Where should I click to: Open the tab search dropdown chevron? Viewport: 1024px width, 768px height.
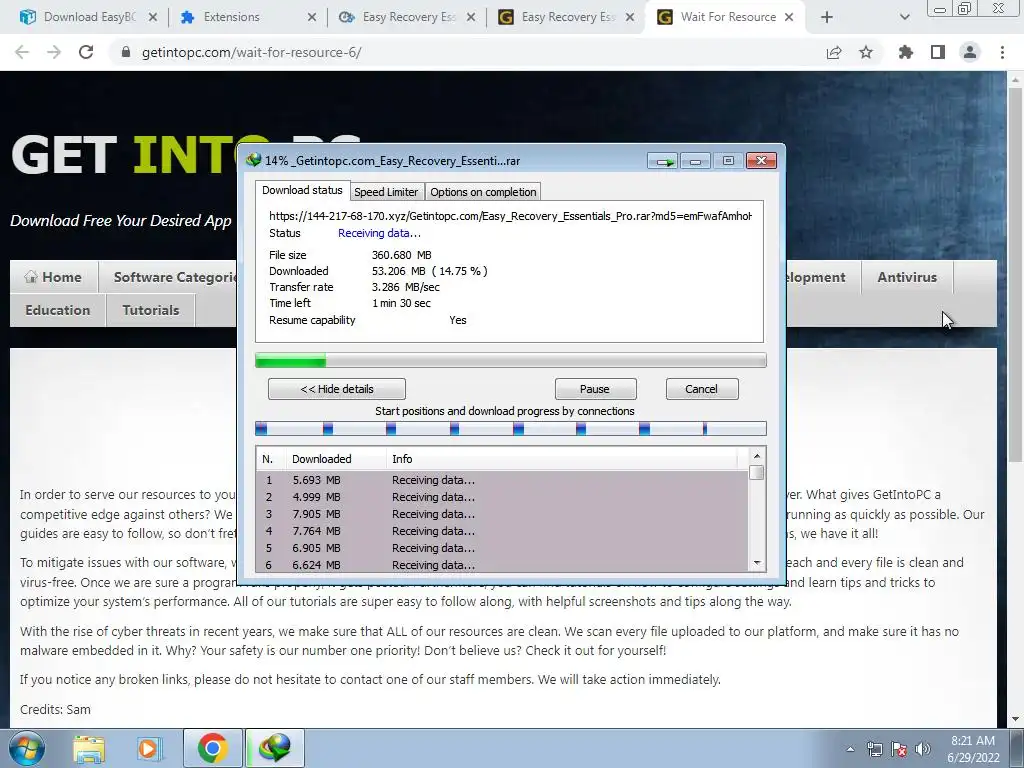coord(904,17)
